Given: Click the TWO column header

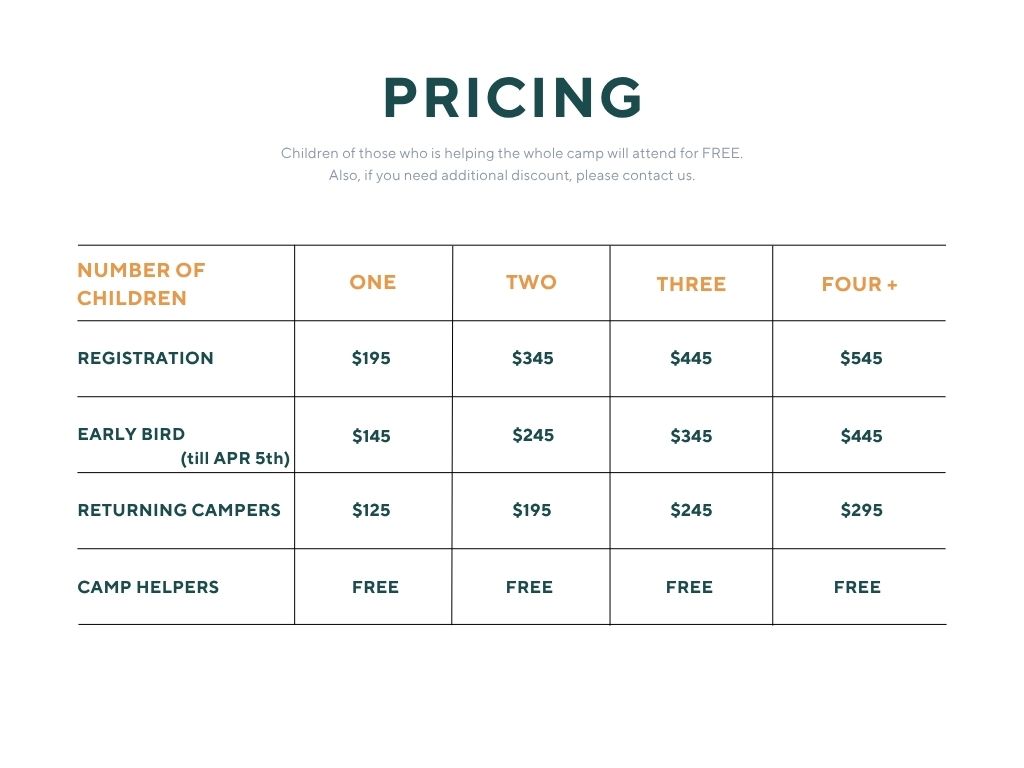Looking at the screenshot, I should point(531,283).
